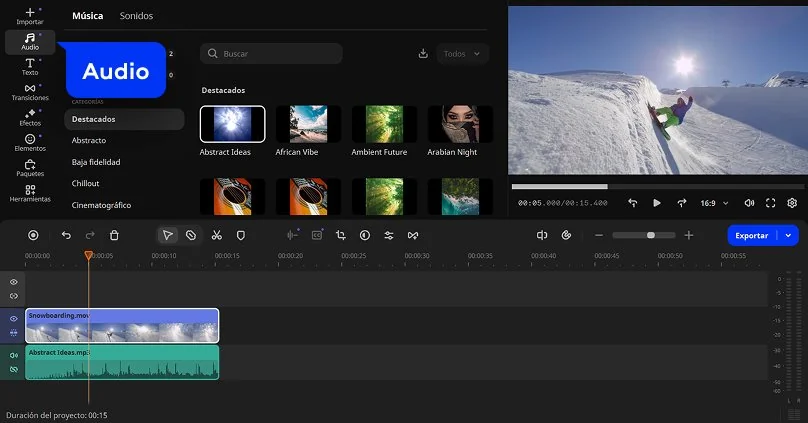Image resolution: width=808 pixels, height=423 pixels.
Task: Open the Transiciones panel in sidebar
Action: [29, 91]
